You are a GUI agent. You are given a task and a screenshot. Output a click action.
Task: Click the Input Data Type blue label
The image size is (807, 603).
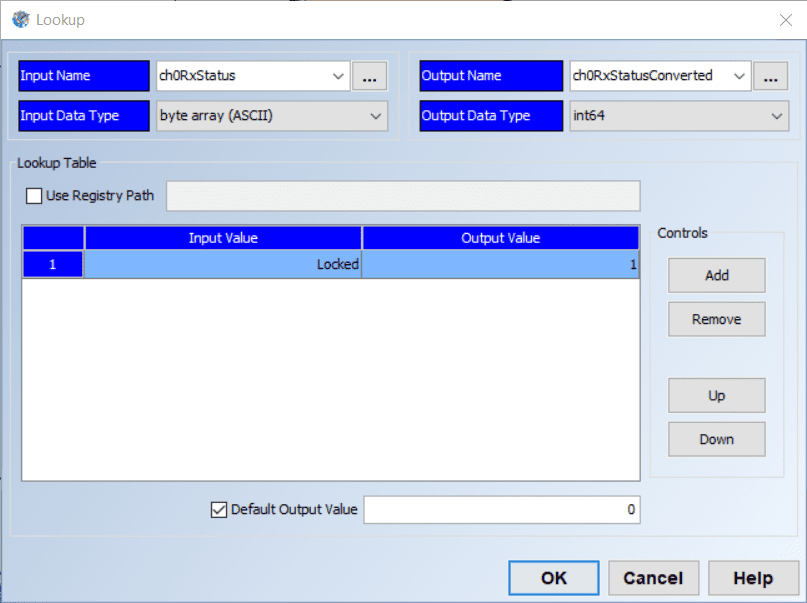(x=84, y=116)
